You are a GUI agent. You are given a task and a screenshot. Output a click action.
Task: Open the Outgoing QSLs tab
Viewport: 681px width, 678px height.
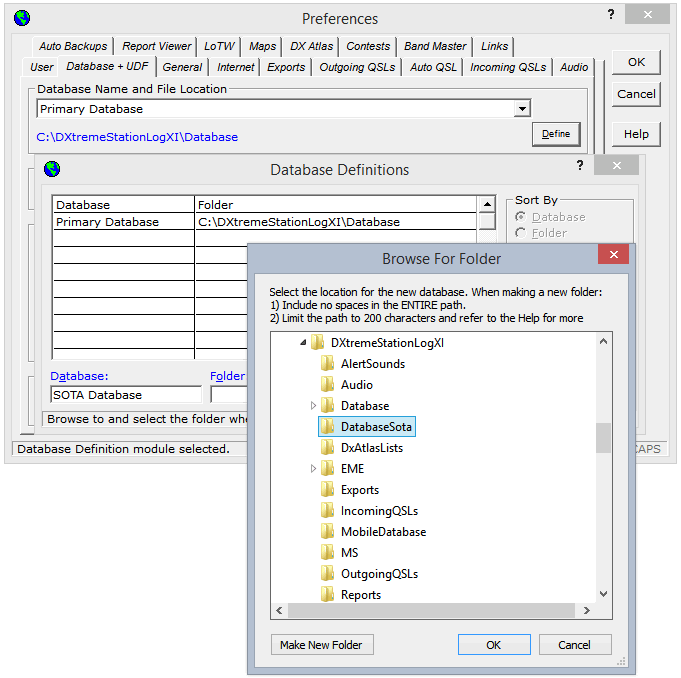[357, 67]
